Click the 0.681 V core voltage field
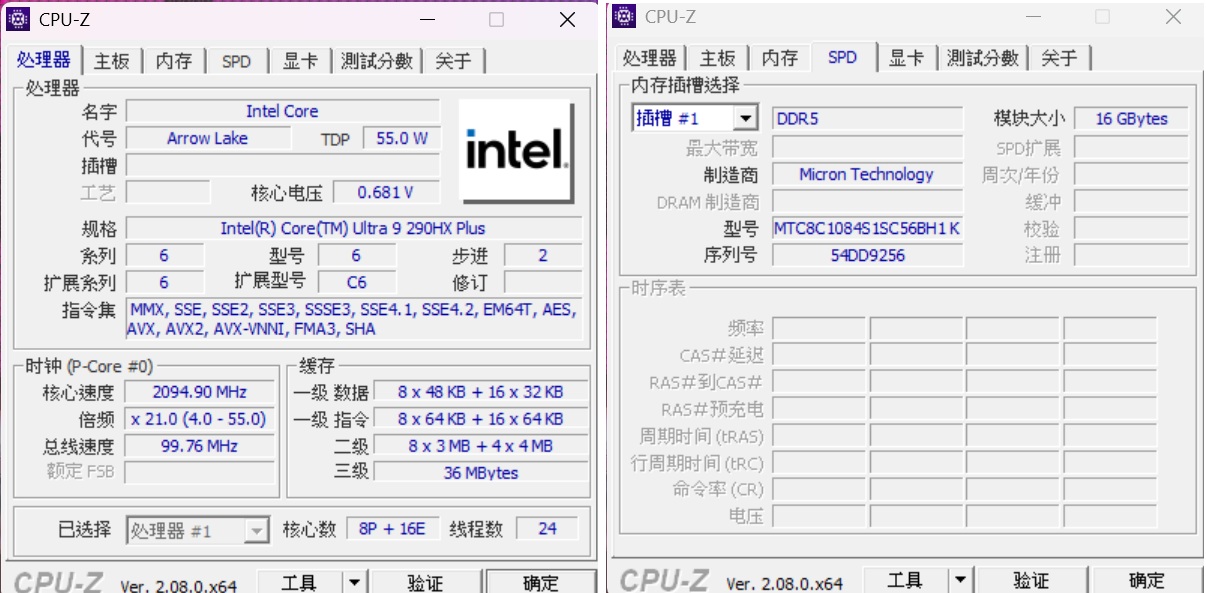 pos(386,192)
